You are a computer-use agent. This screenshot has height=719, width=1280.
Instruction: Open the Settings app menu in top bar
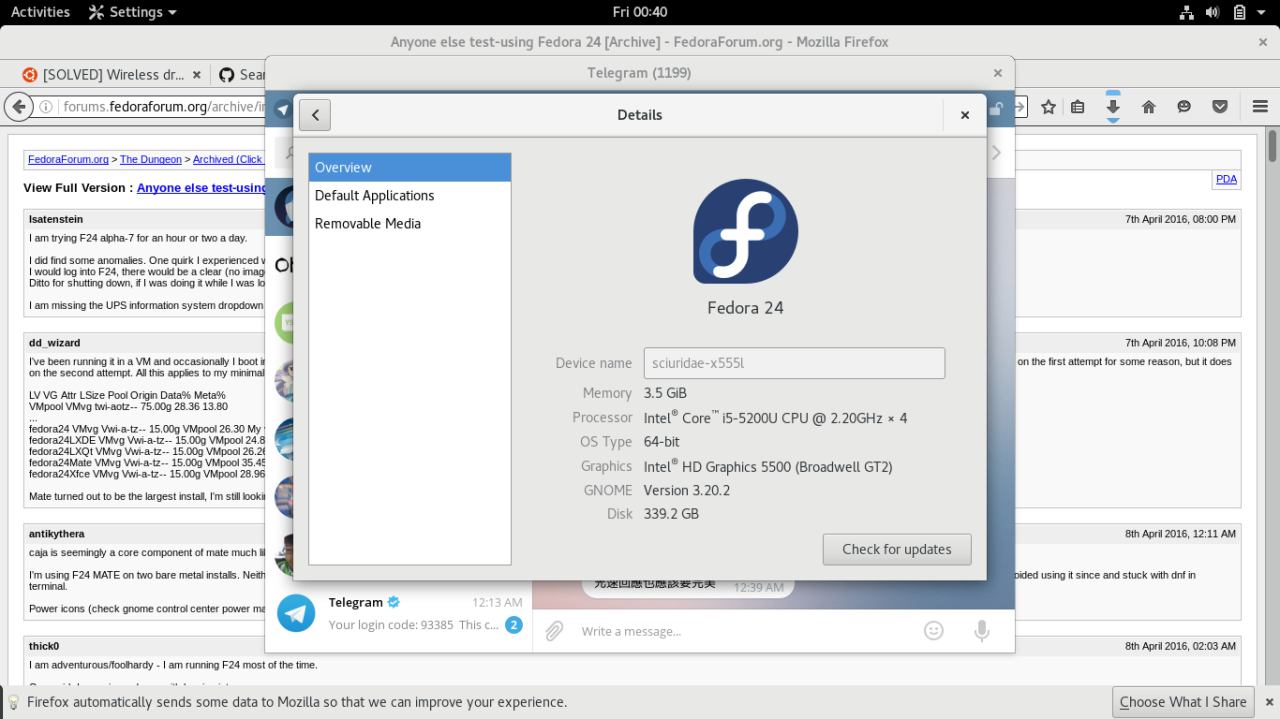point(133,12)
